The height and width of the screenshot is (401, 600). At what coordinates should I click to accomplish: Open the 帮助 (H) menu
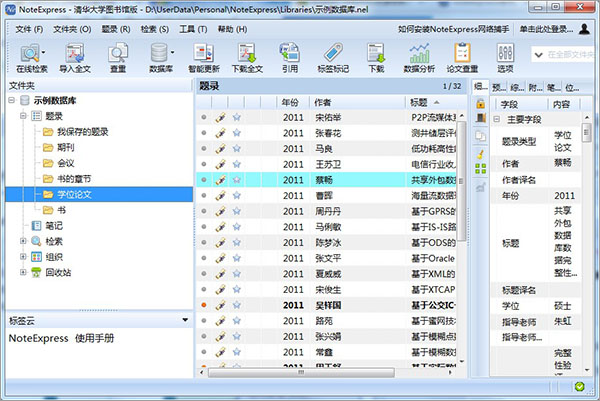(x=232, y=29)
